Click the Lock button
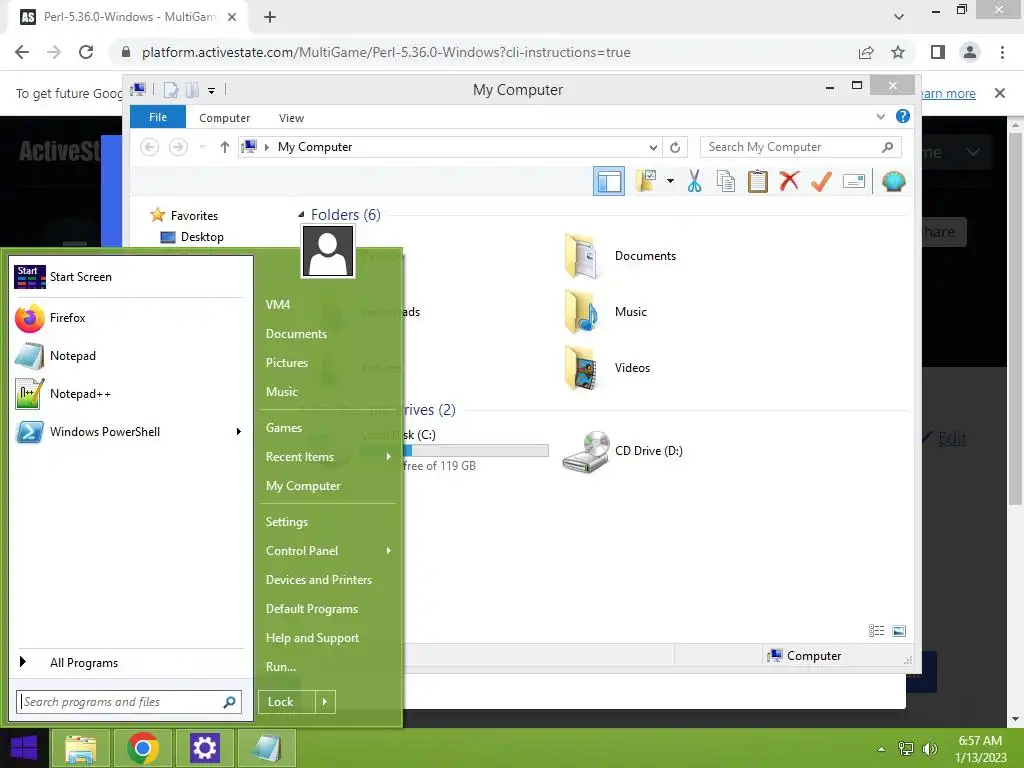 pos(286,702)
